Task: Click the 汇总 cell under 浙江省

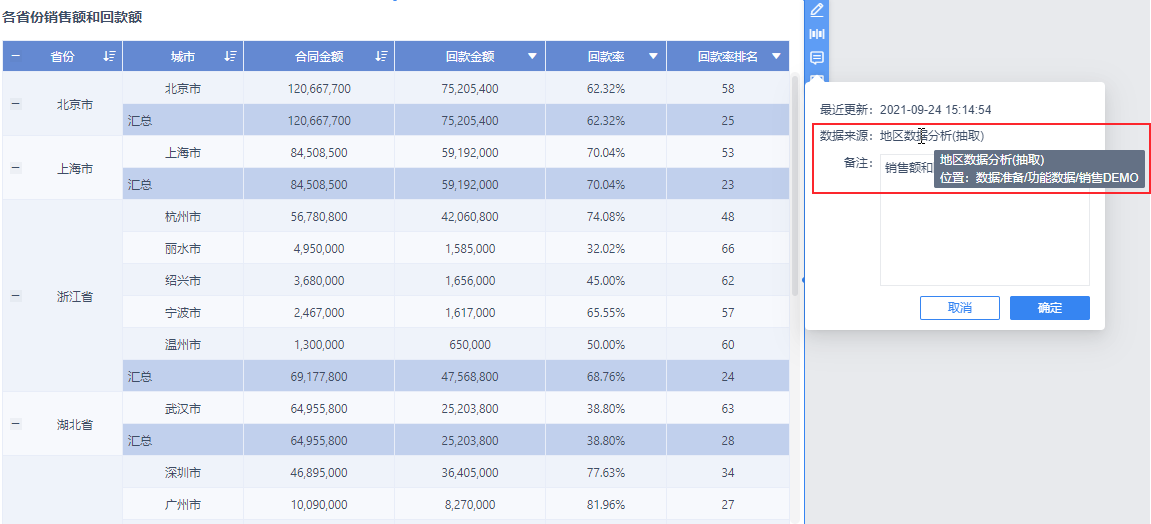Action: 184,376
